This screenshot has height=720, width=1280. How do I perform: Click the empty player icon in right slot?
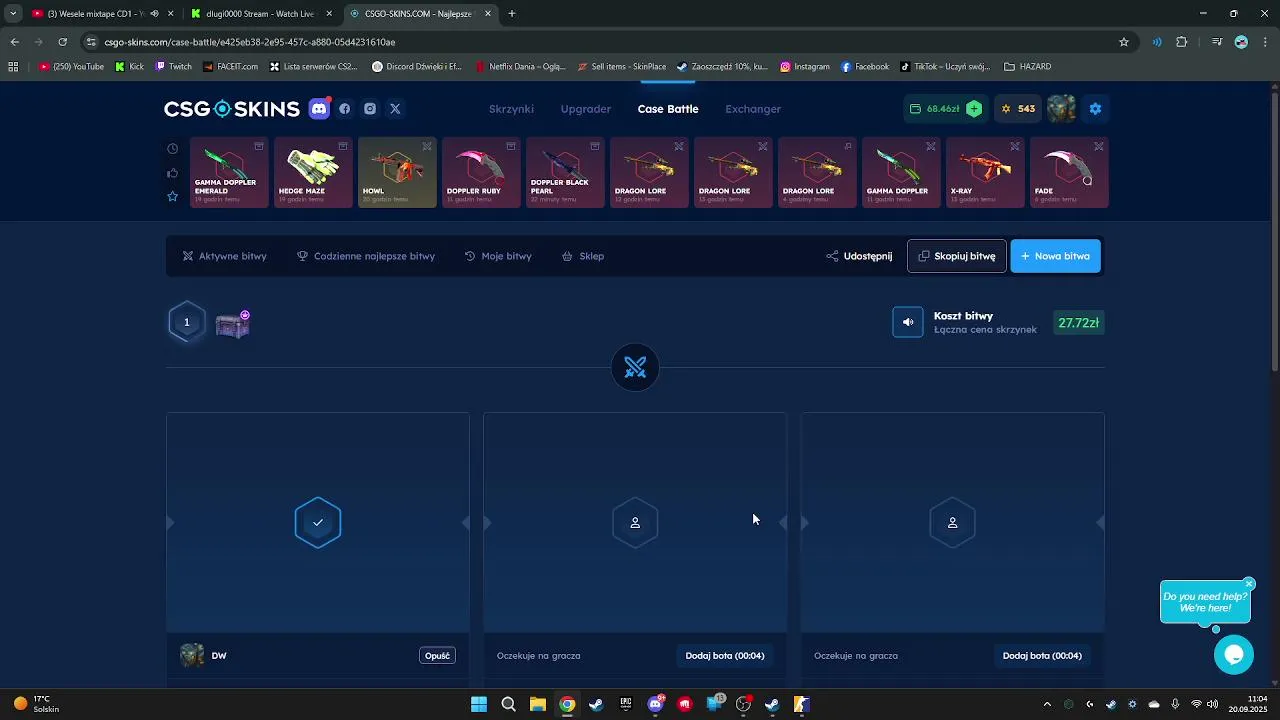(952, 523)
